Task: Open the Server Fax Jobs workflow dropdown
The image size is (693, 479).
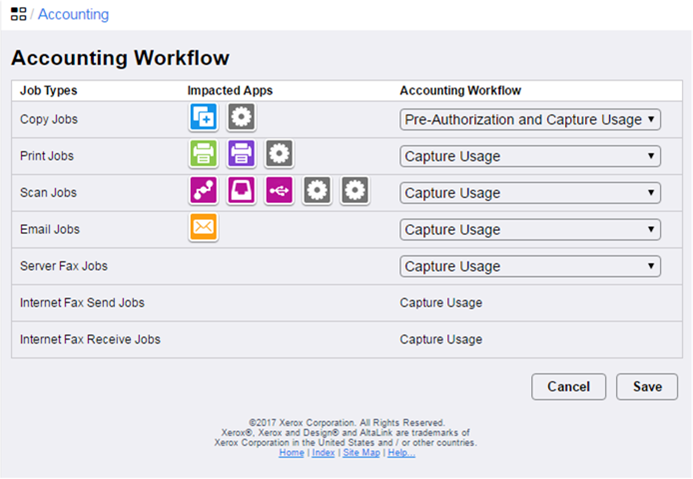Action: (x=530, y=266)
